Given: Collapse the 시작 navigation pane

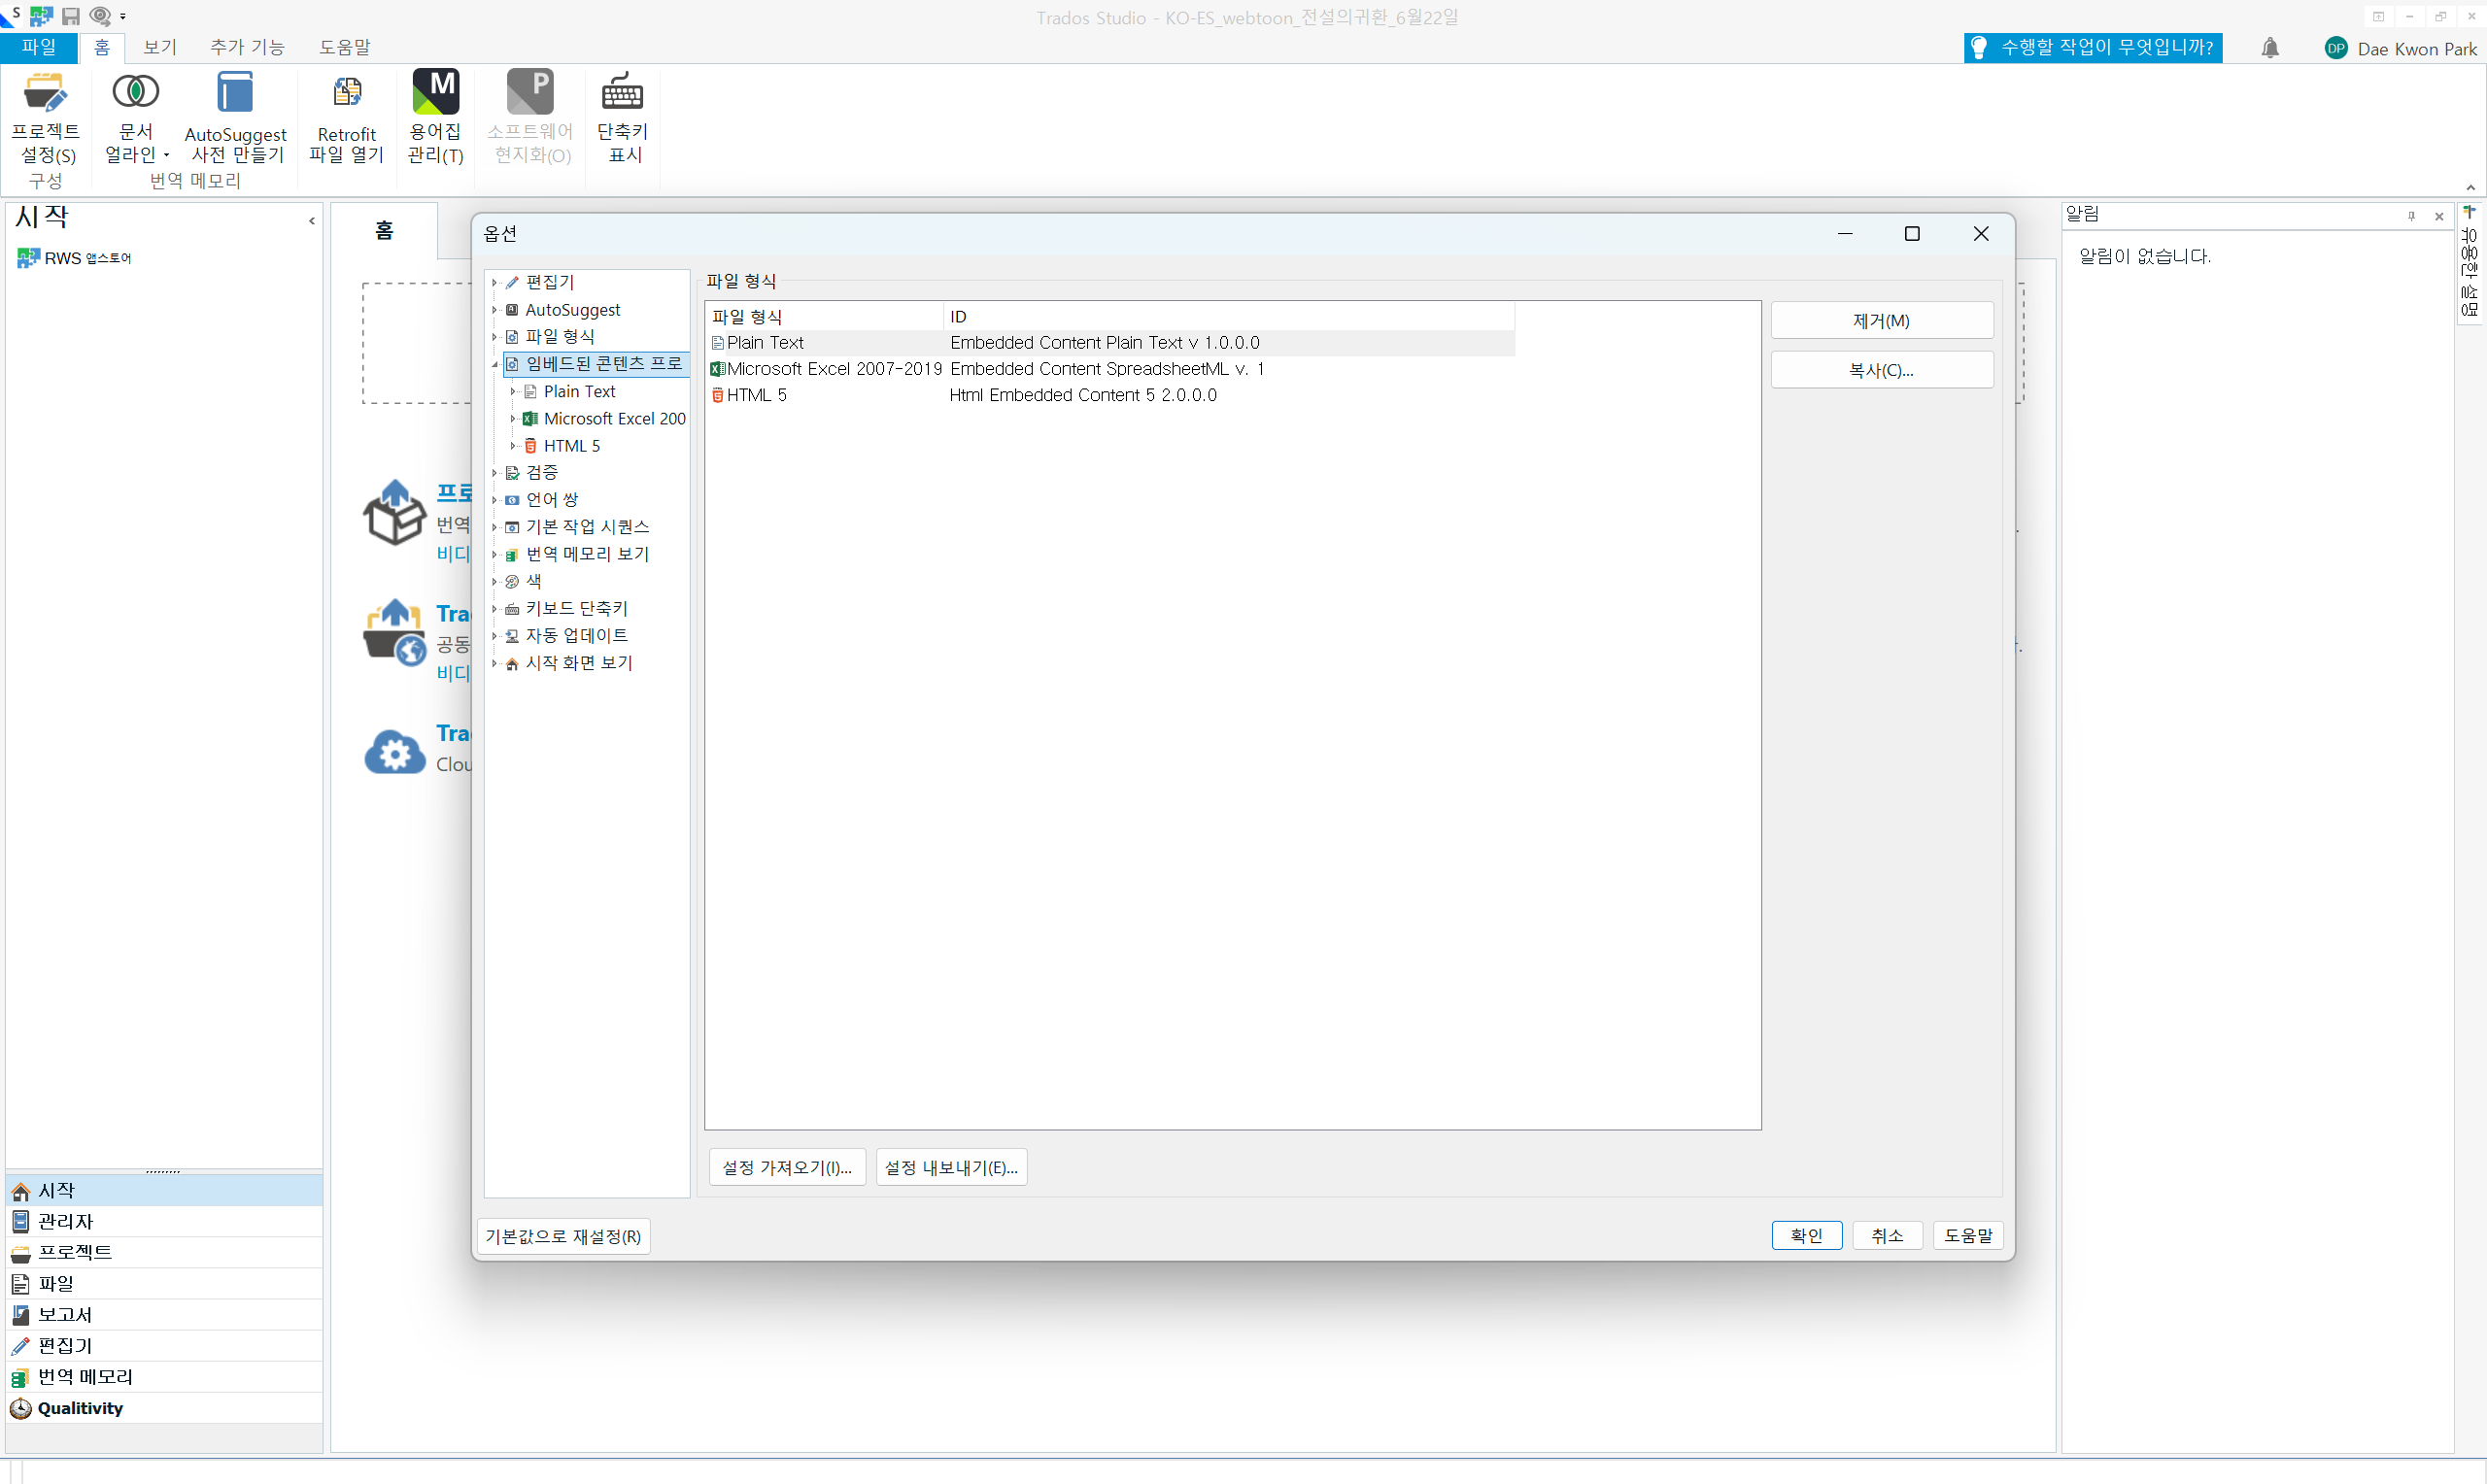Looking at the screenshot, I should coord(312,221).
